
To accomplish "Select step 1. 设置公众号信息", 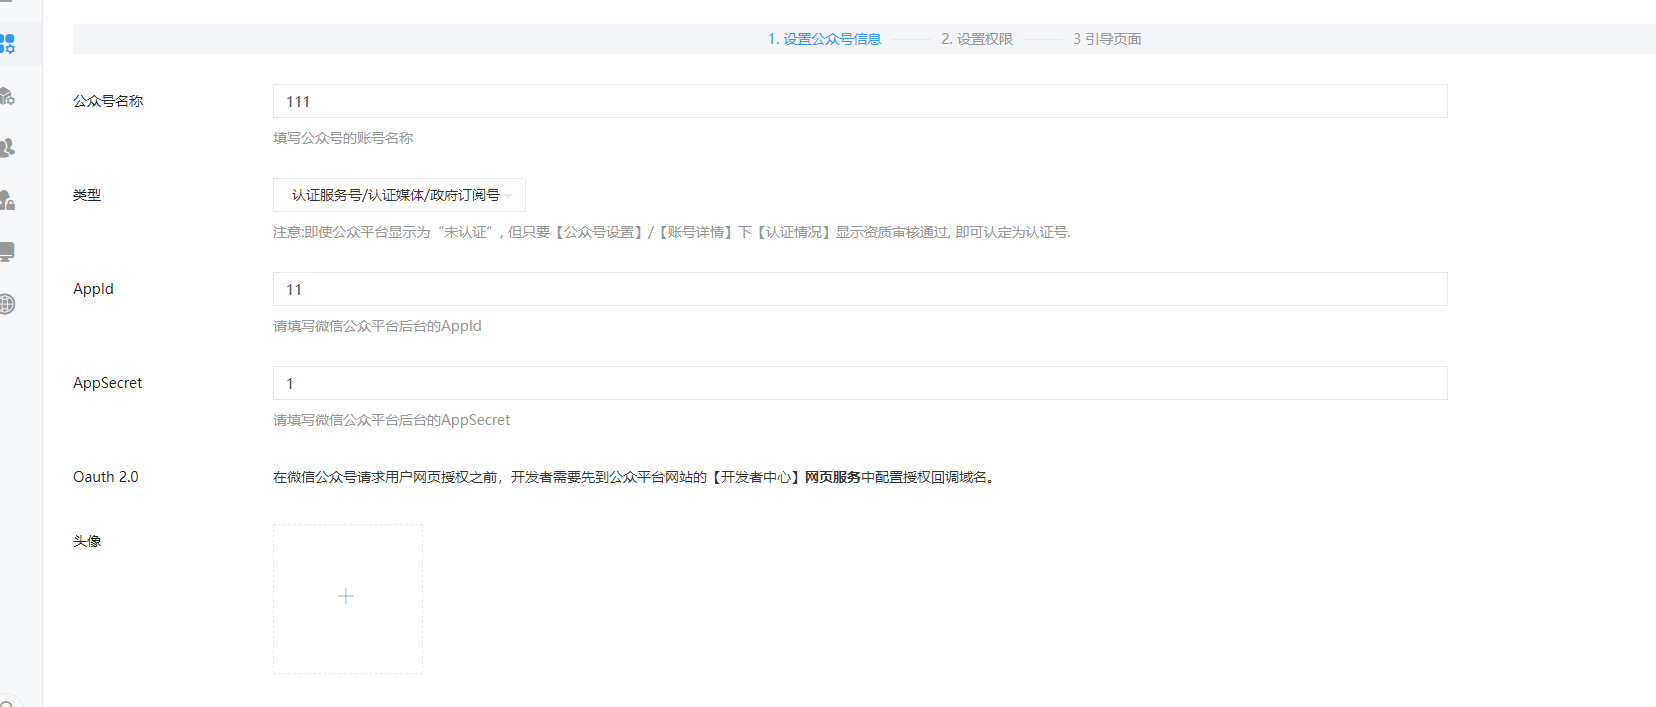I will tap(824, 39).
